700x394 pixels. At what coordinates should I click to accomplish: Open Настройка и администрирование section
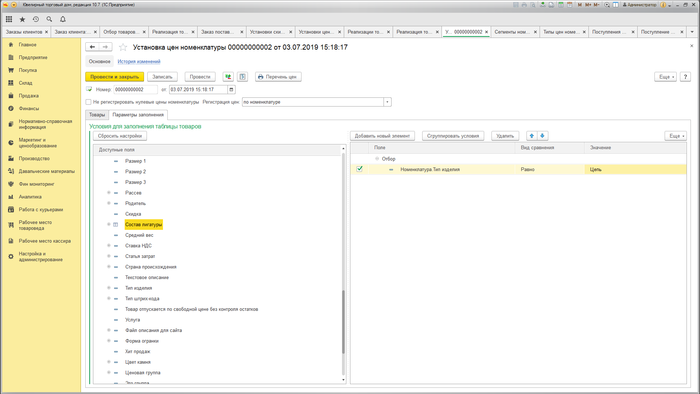click(40, 257)
